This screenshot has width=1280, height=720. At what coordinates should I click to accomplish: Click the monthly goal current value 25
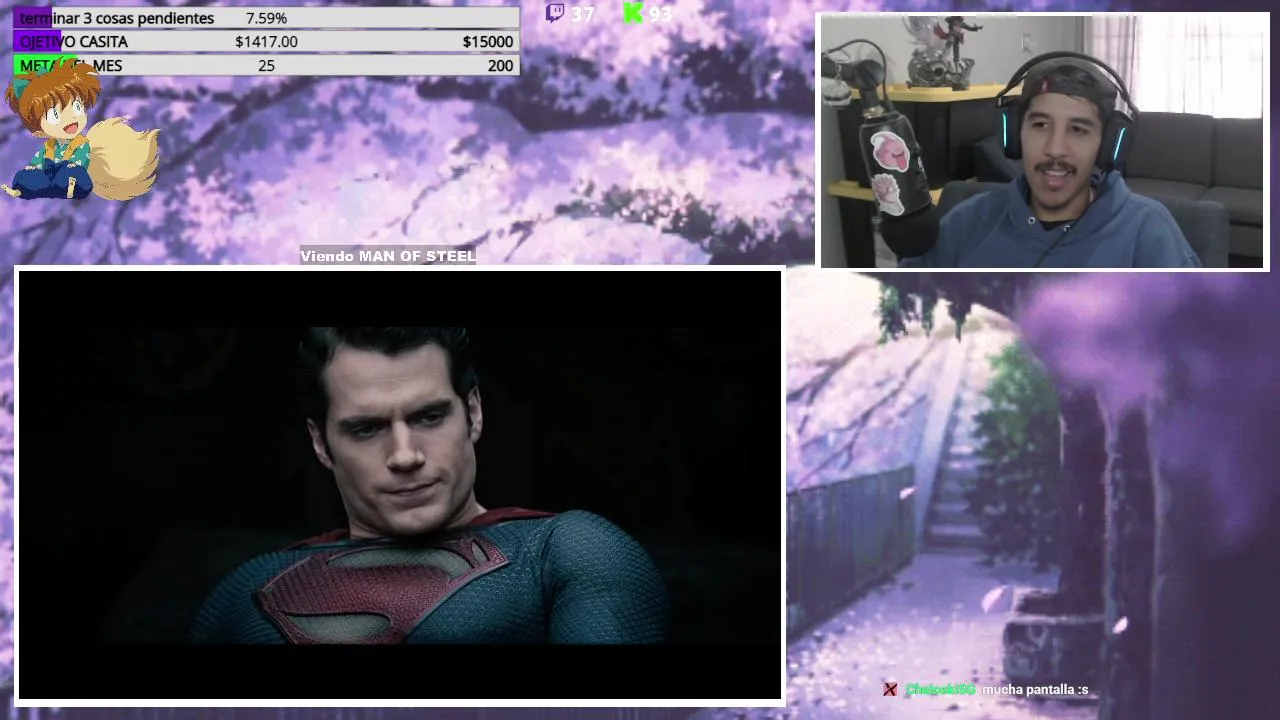coord(266,65)
